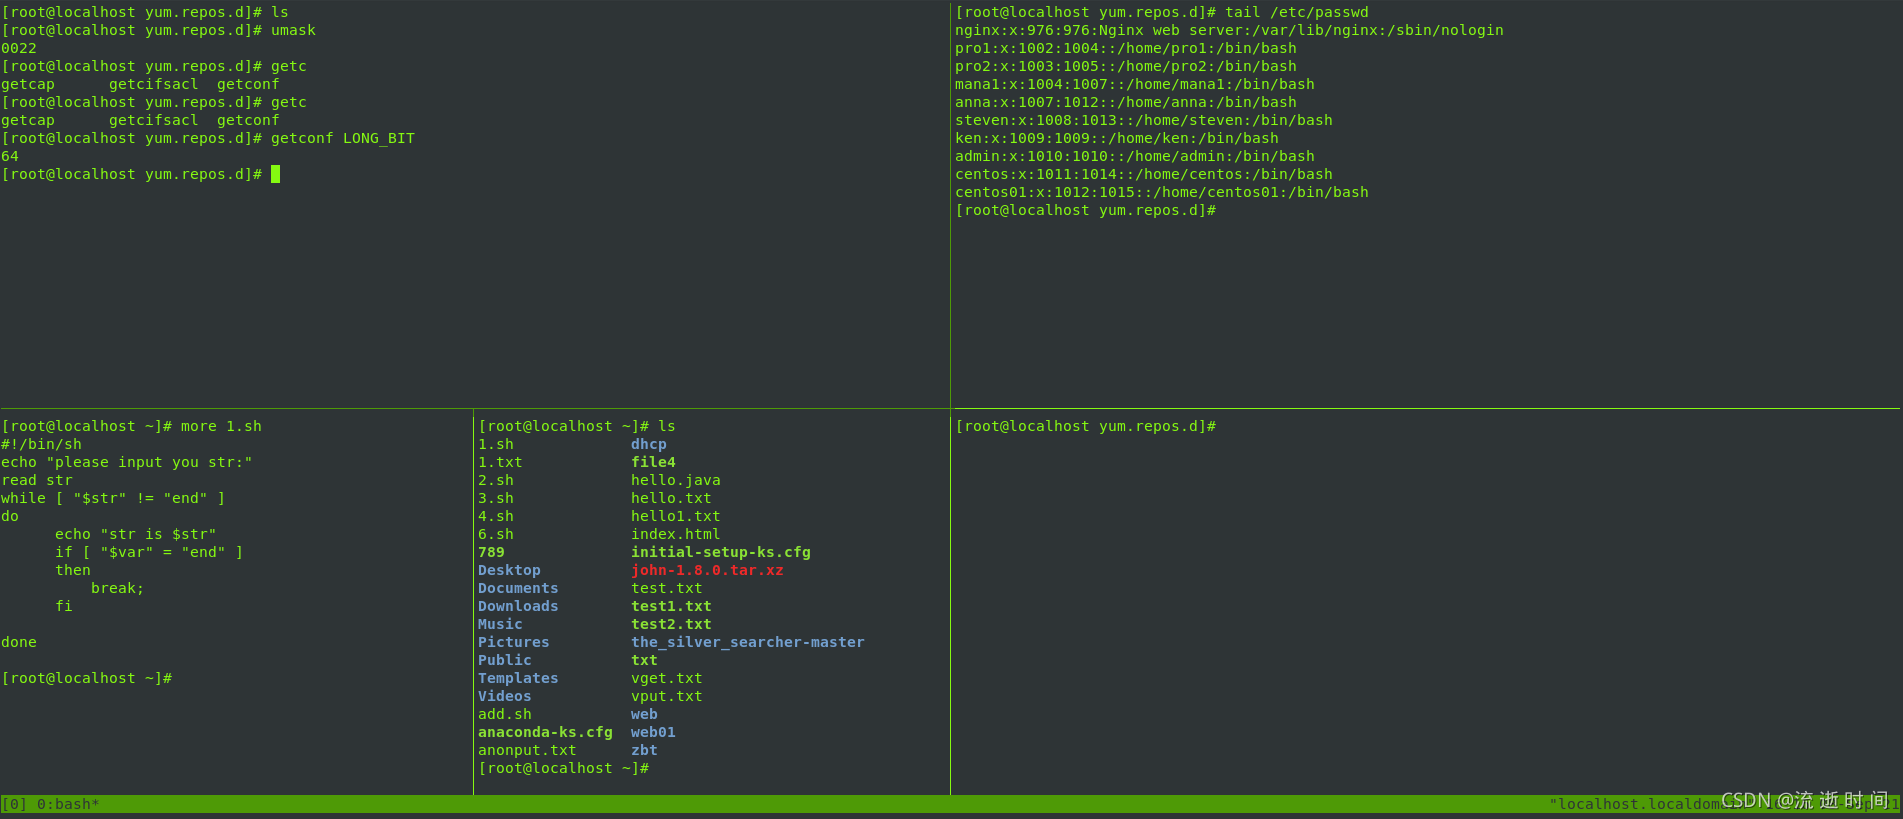The image size is (1903, 819).
Task: Click file 'initial-setup-ks.cfg' in listing
Action: 721,552
